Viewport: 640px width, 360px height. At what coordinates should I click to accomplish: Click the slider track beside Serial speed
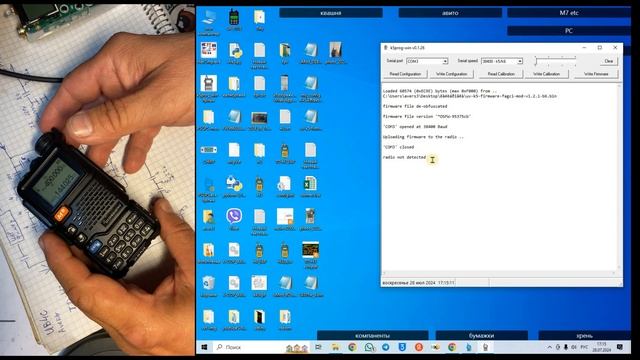[x=556, y=61]
